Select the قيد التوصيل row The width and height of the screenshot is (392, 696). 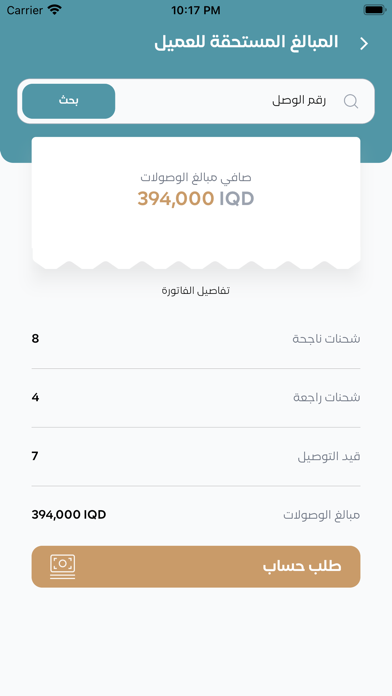196,456
